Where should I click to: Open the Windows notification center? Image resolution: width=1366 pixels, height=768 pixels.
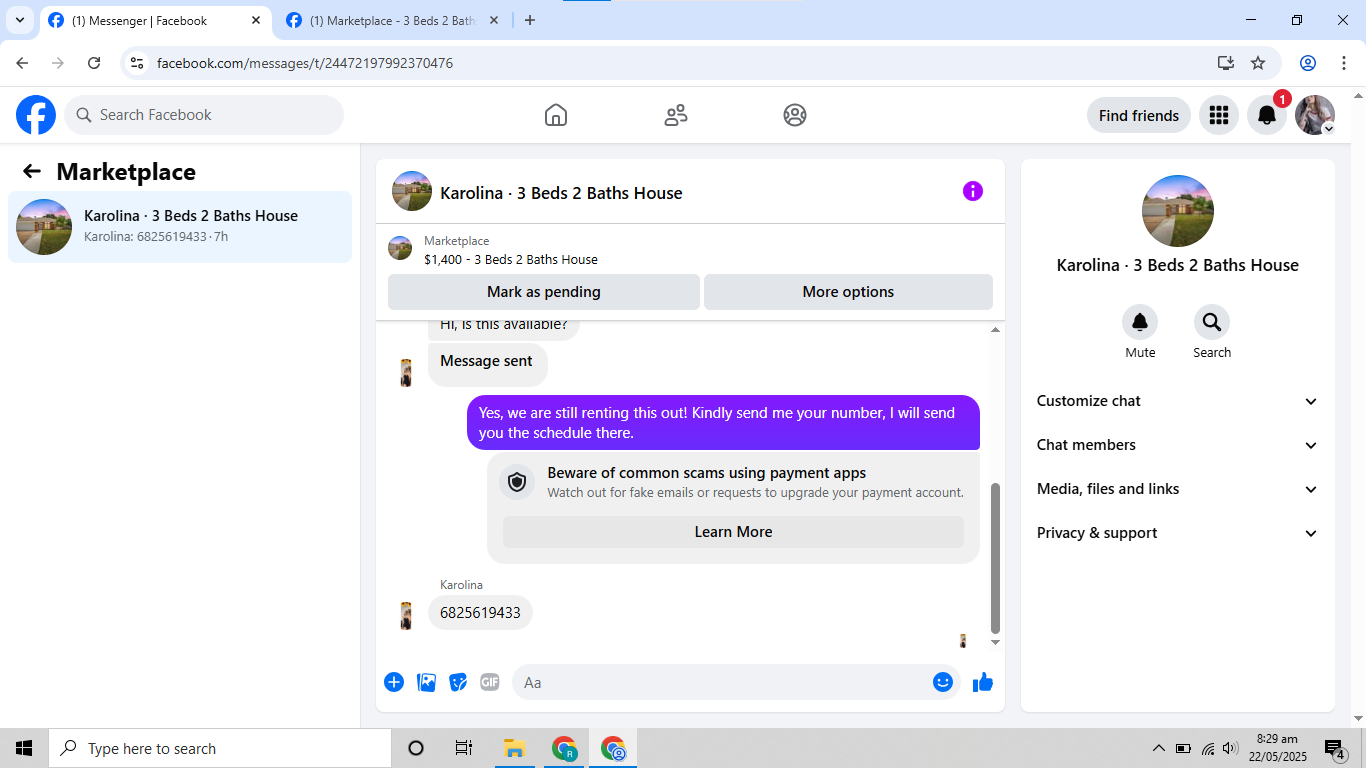[1335, 748]
